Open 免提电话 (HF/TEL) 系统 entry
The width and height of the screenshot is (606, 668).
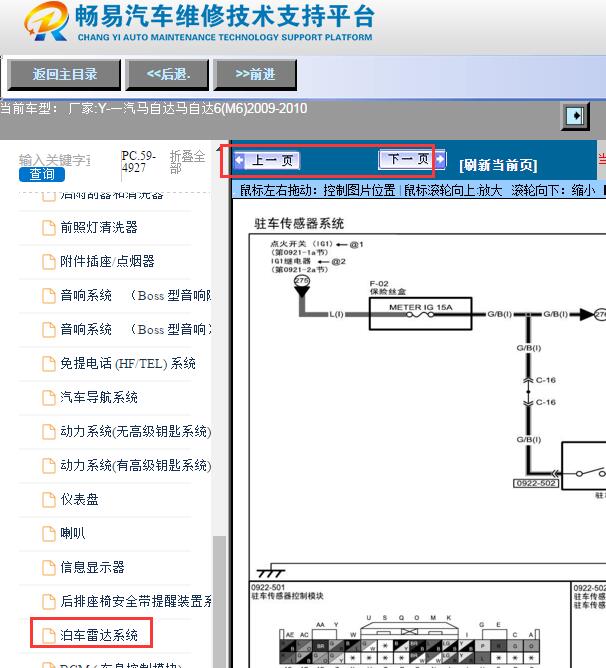click(128, 363)
